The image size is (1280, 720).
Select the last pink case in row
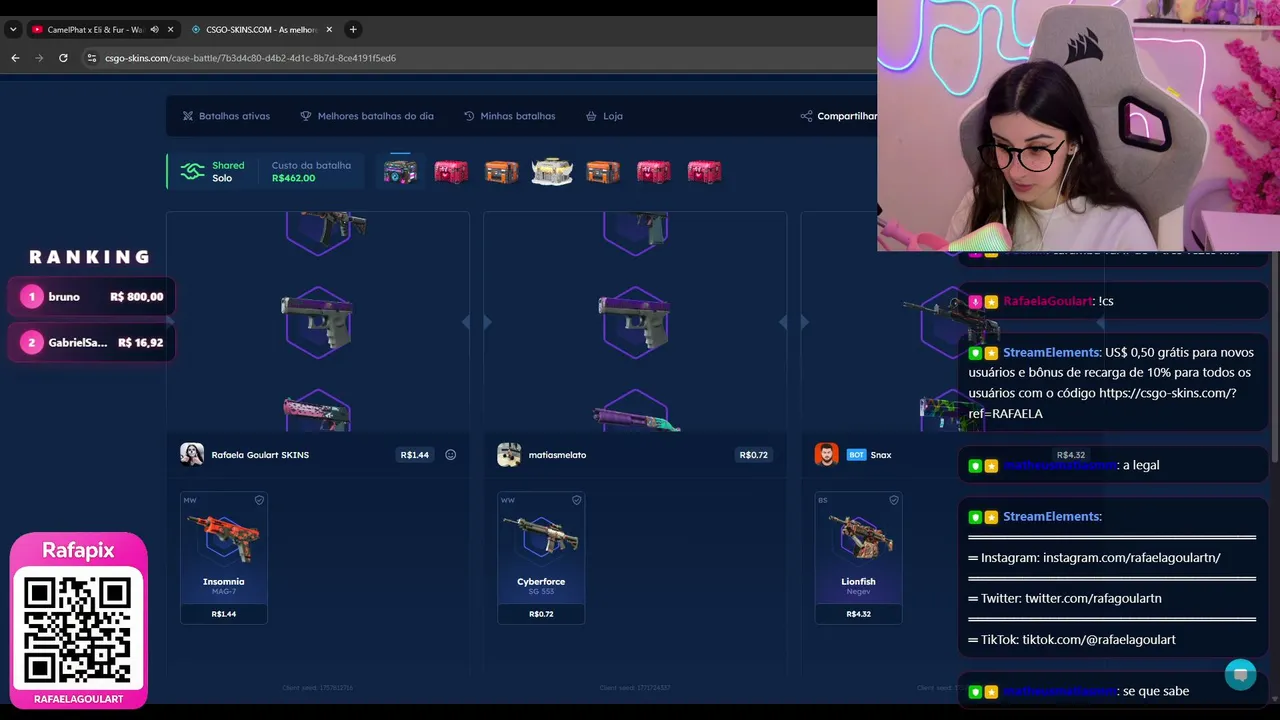pyautogui.click(x=705, y=172)
